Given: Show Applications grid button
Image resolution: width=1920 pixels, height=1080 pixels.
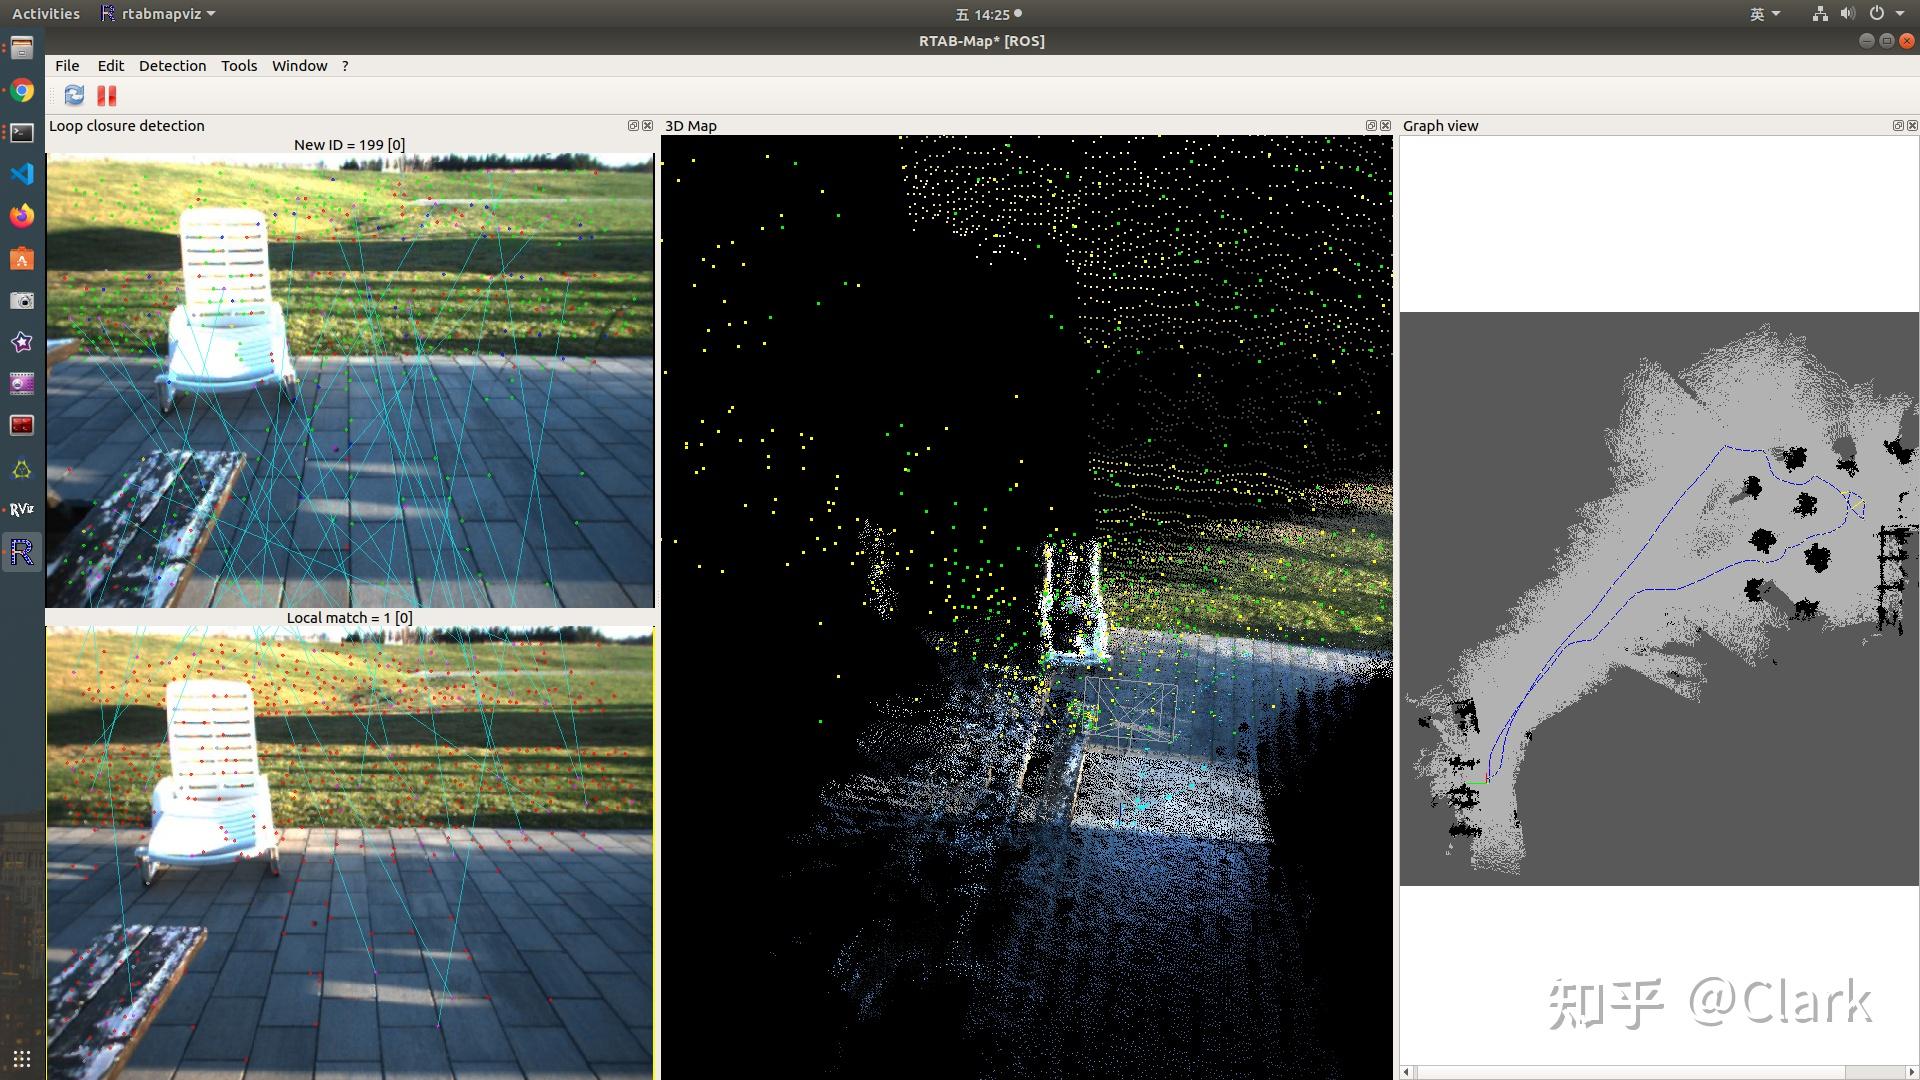Looking at the screenshot, I should [22, 1059].
